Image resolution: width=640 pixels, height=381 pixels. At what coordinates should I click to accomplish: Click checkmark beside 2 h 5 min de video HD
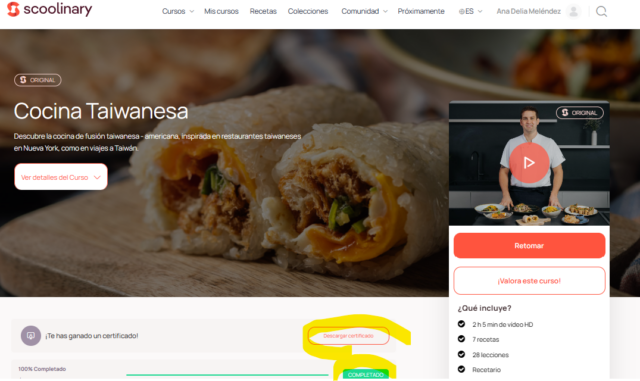coord(461,324)
